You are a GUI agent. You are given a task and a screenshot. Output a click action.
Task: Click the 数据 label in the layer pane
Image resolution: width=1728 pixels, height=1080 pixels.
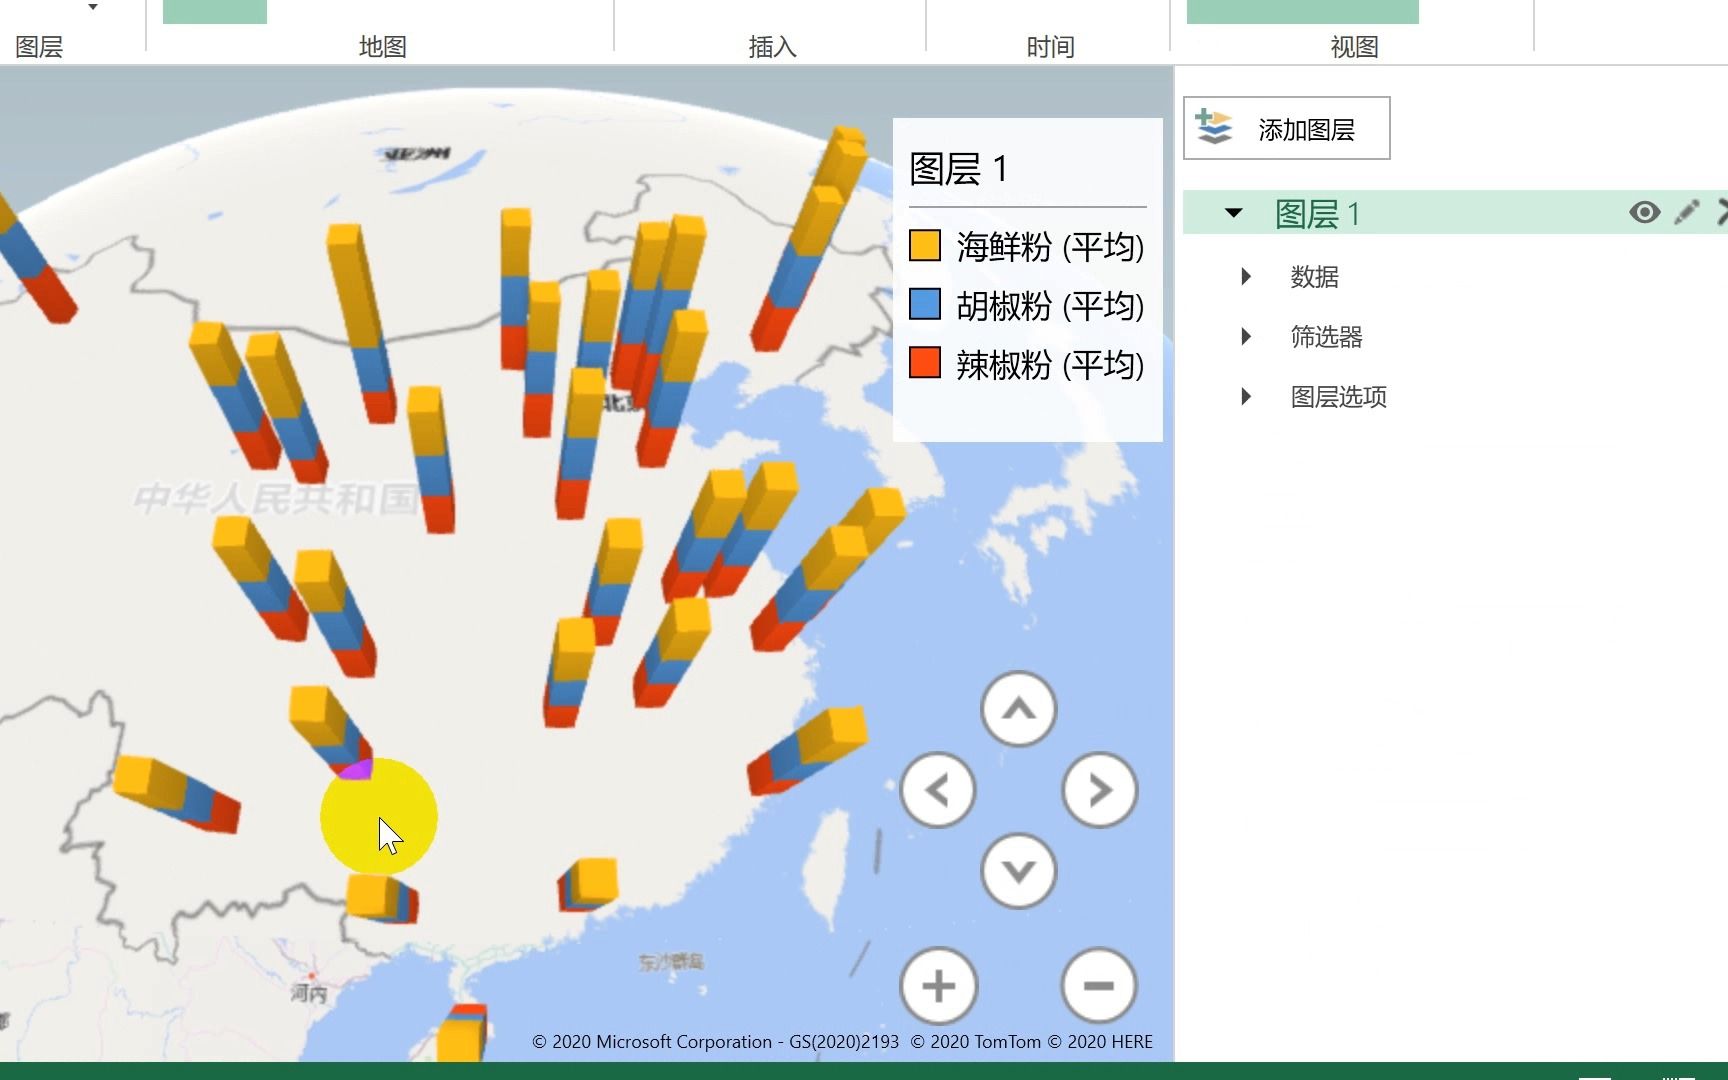coord(1314,277)
